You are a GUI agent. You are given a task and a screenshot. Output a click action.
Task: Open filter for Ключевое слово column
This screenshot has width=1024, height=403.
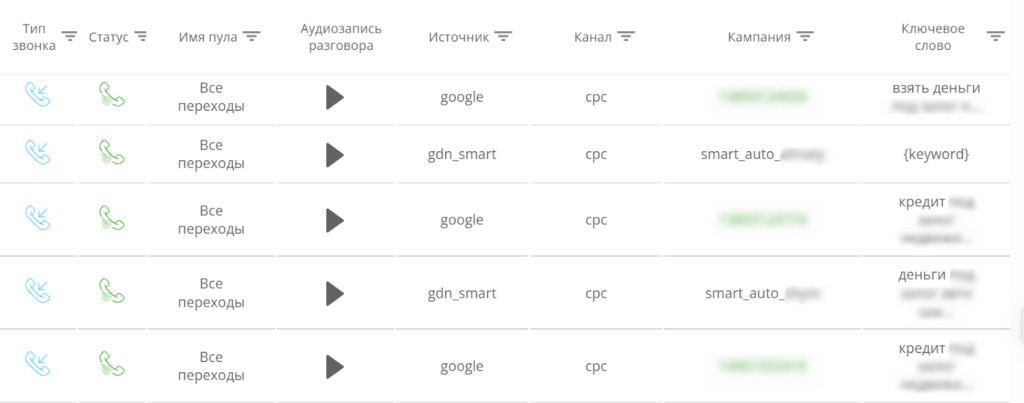point(995,37)
